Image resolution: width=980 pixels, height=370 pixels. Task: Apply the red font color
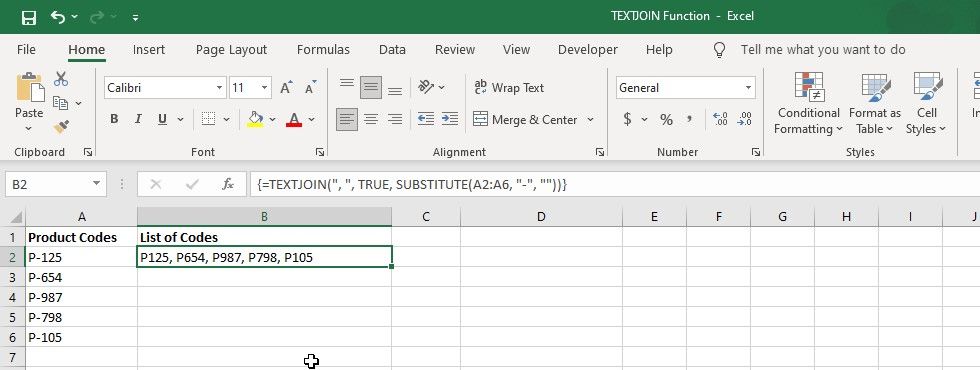click(294, 119)
